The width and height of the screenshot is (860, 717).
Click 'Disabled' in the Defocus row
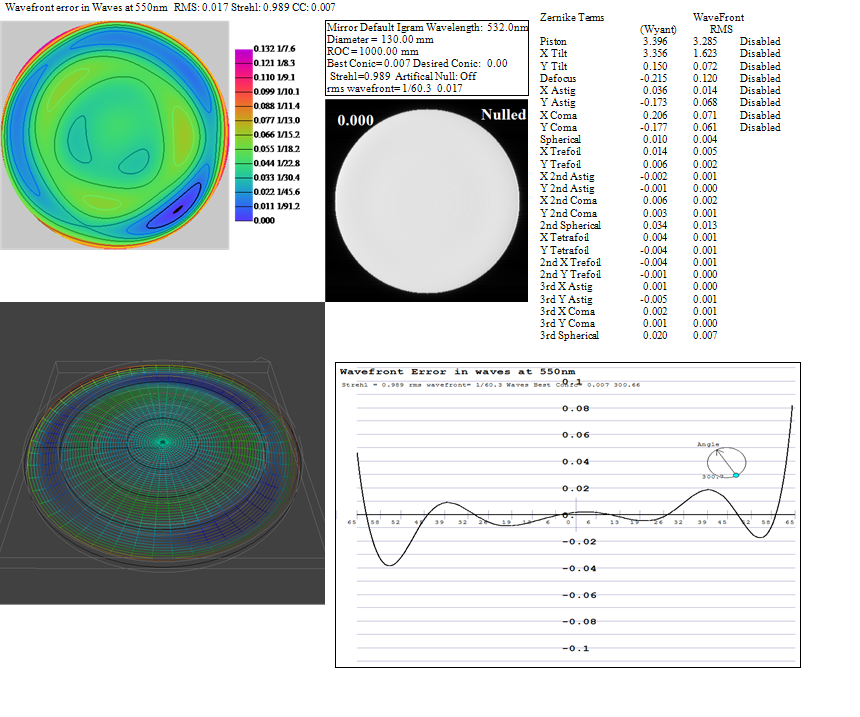[760, 78]
